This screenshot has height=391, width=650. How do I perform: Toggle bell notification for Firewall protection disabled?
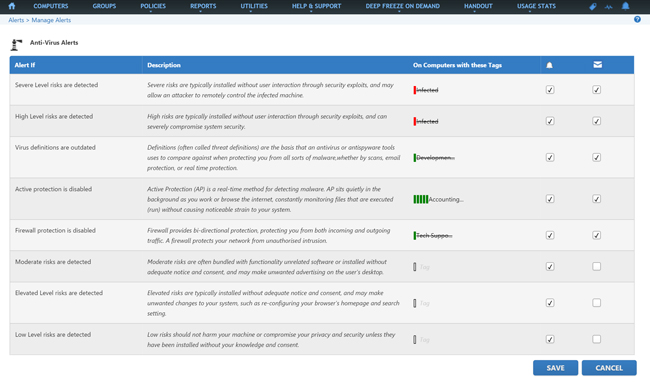550,235
